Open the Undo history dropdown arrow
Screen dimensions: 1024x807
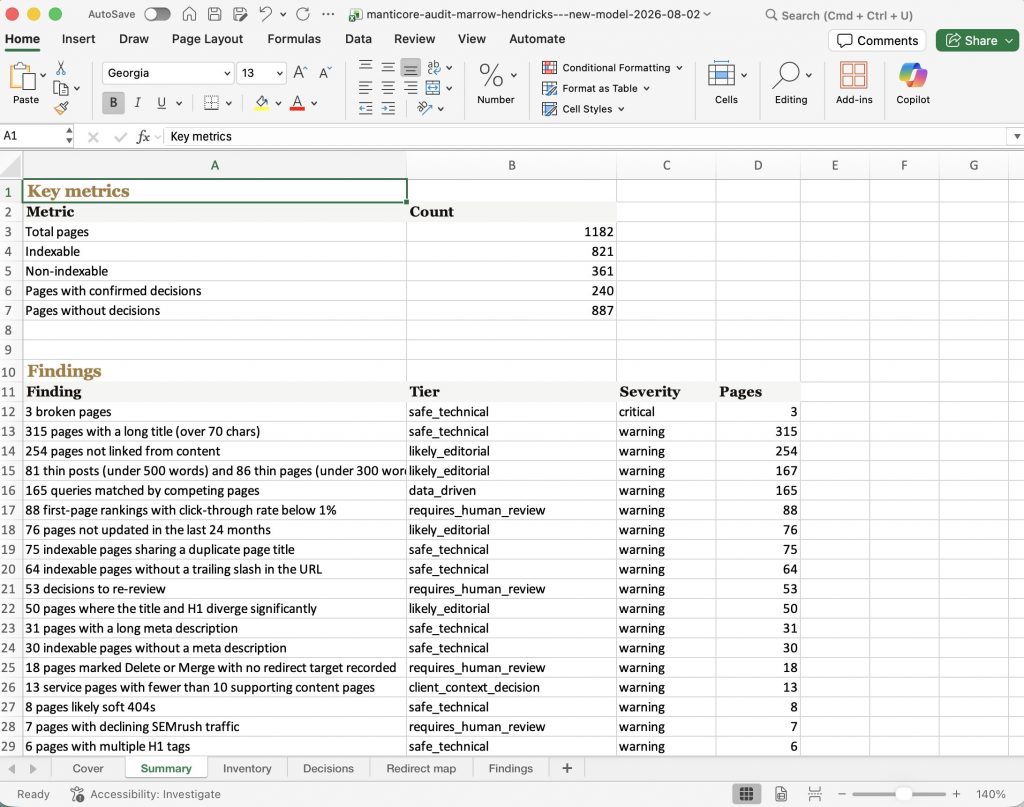click(x=283, y=14)
